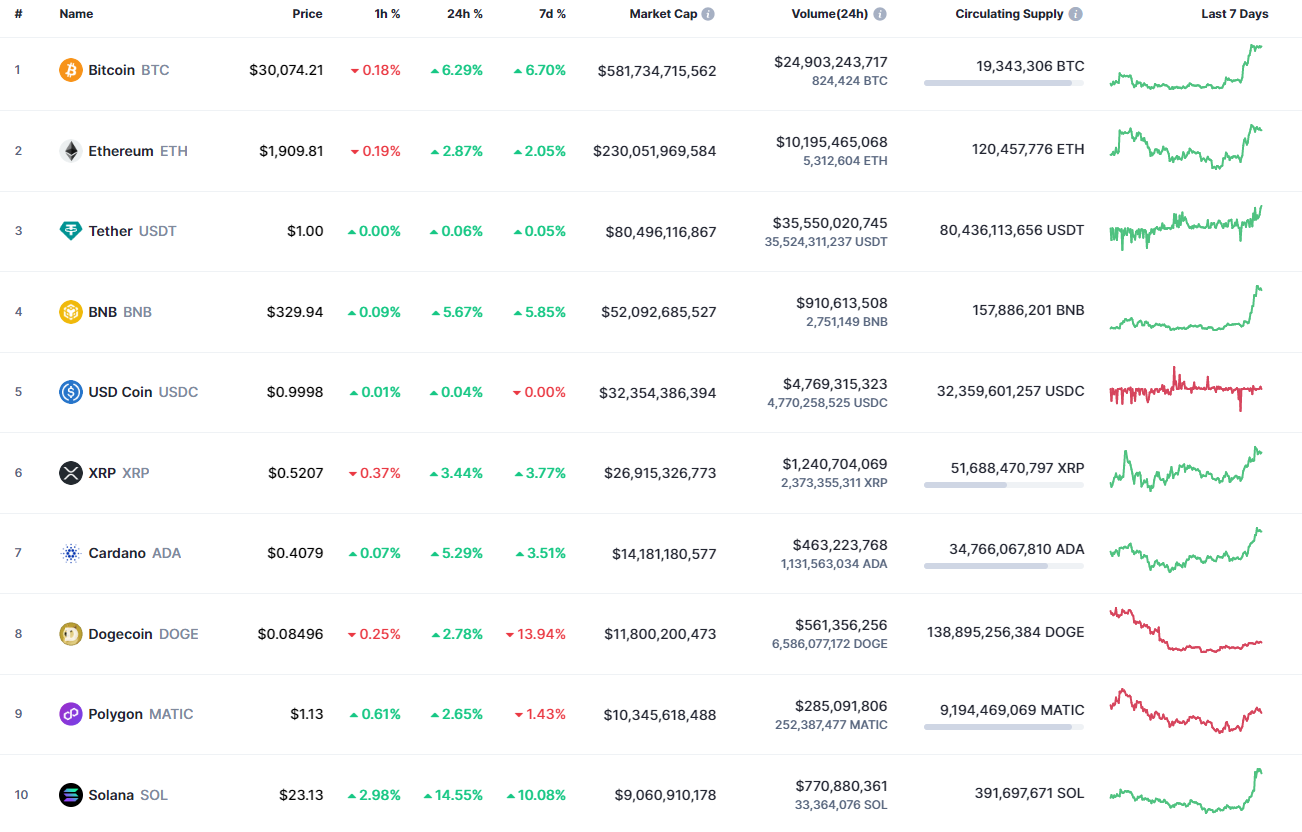
Task: Select the Ethereum coin icon
Action: point(68,150)
